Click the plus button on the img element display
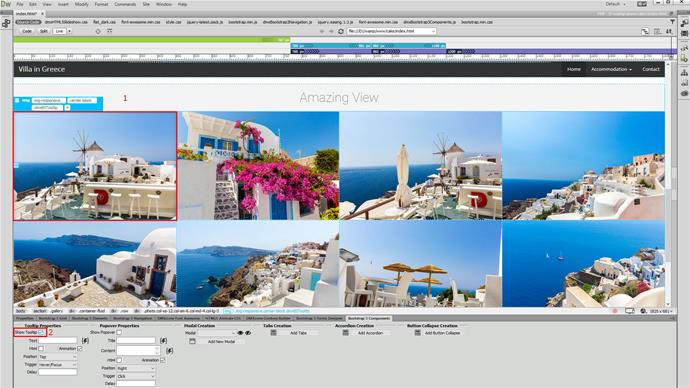690x388 pixels. (x=67, y=107)
